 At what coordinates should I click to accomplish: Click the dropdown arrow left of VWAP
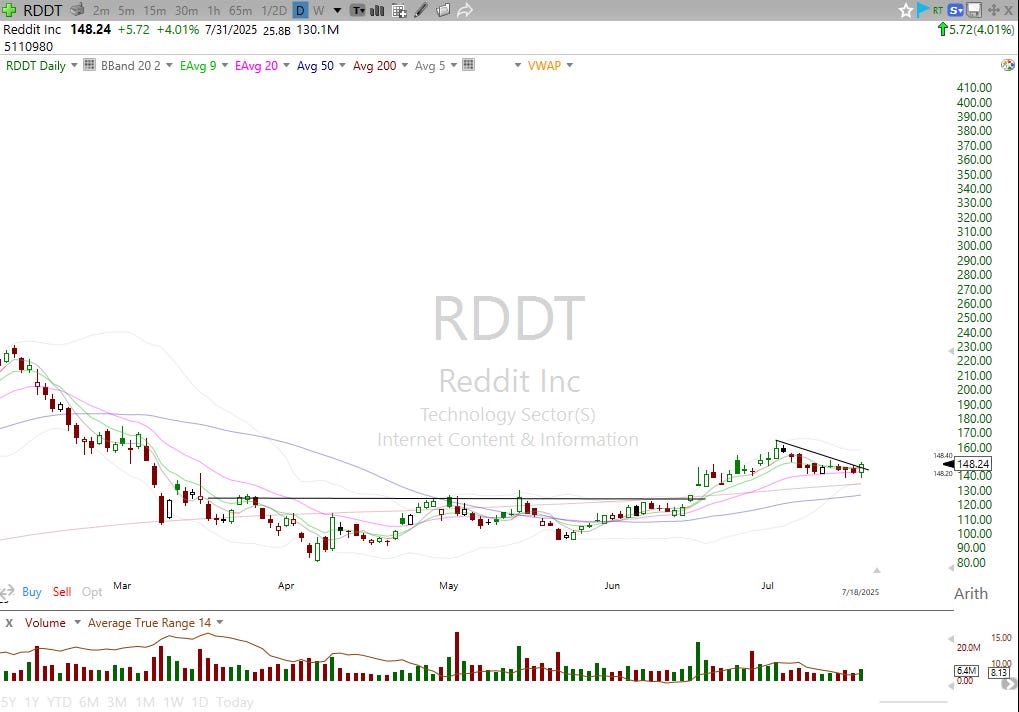[517, 65]
